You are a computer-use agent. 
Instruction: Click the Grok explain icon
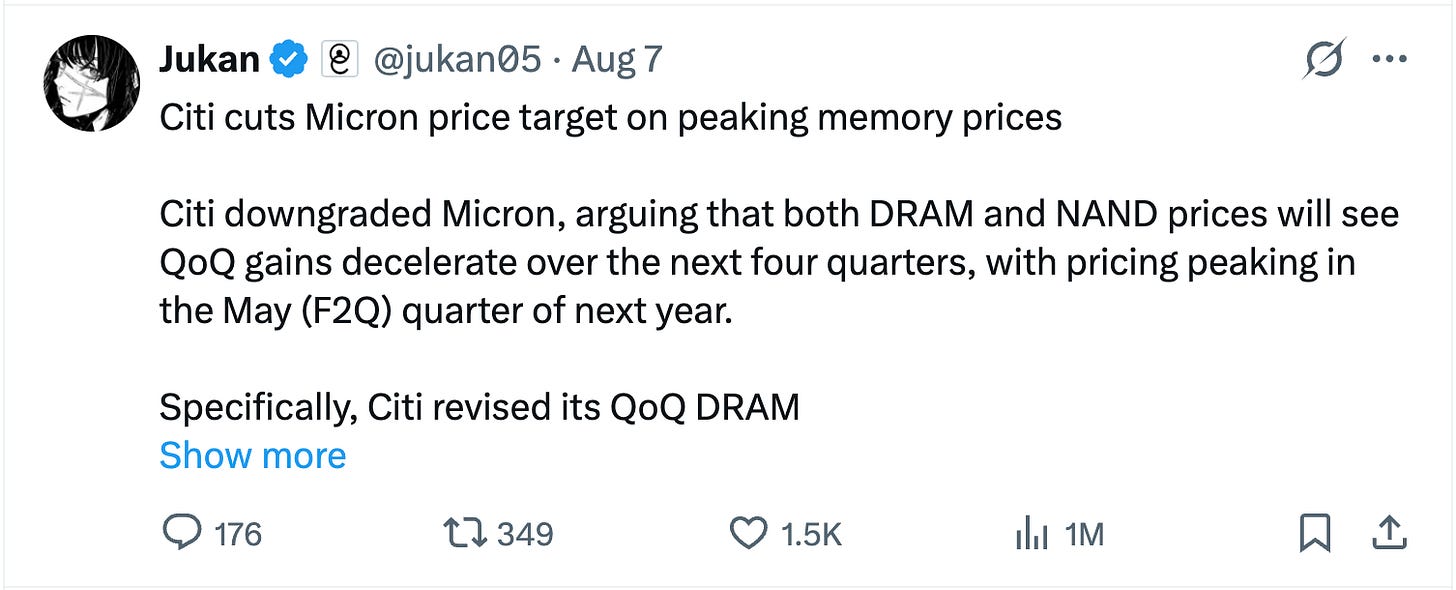(x=1325, y=60)
